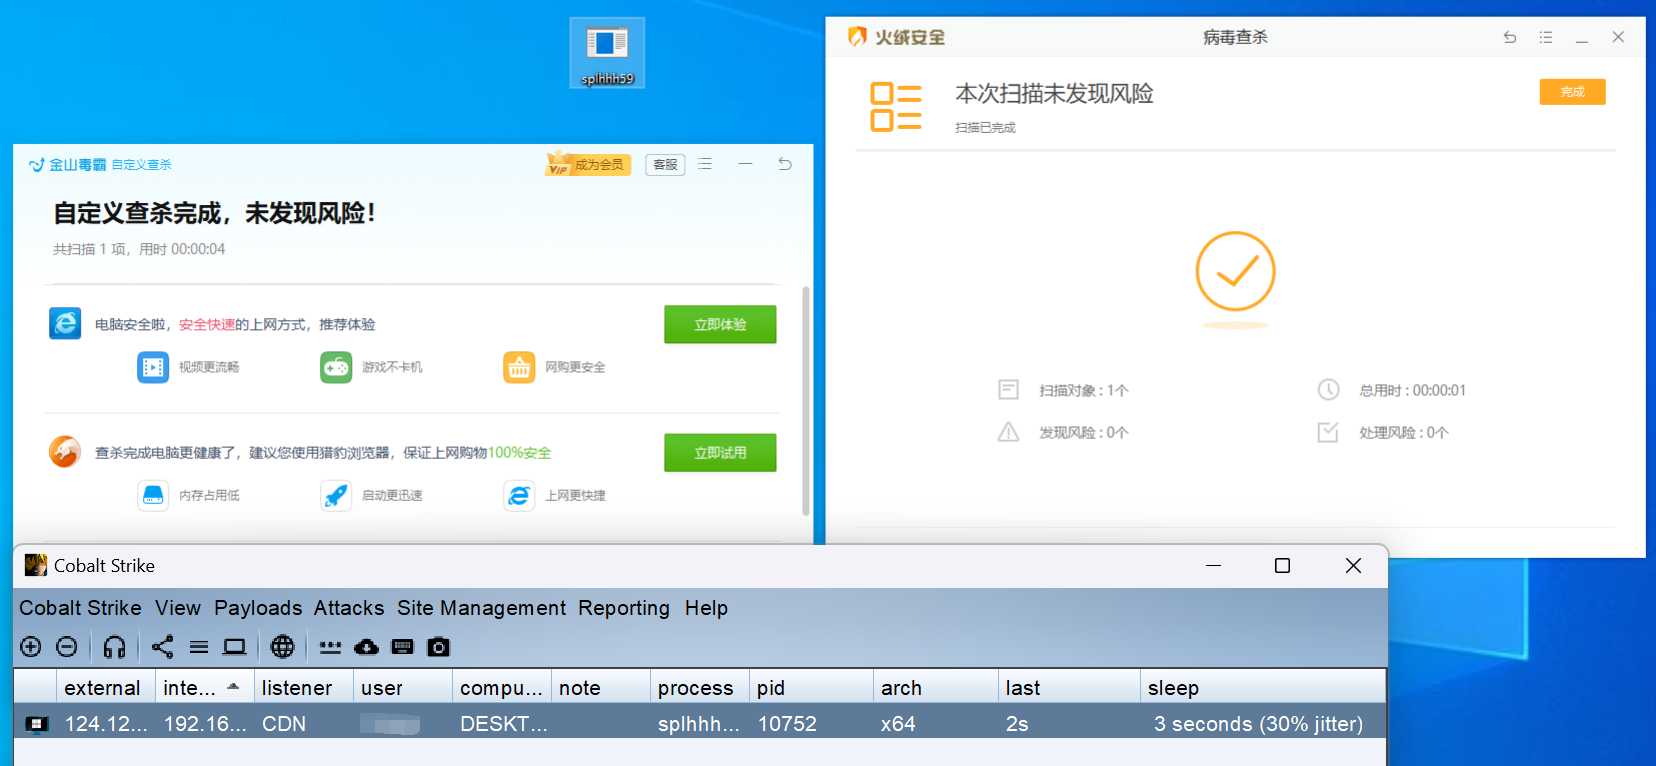
Task: Sort sessions by the external column header
Action: coord(105,688)
